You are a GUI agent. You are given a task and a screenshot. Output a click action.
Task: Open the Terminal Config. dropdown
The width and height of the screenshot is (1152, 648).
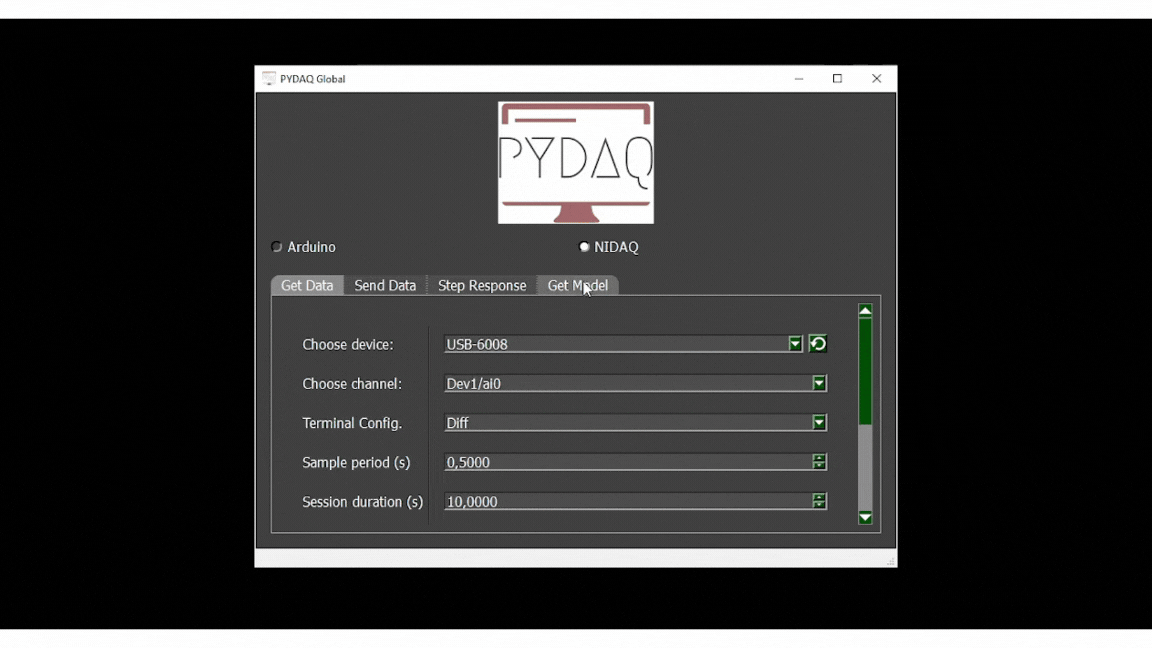(819, 423)
